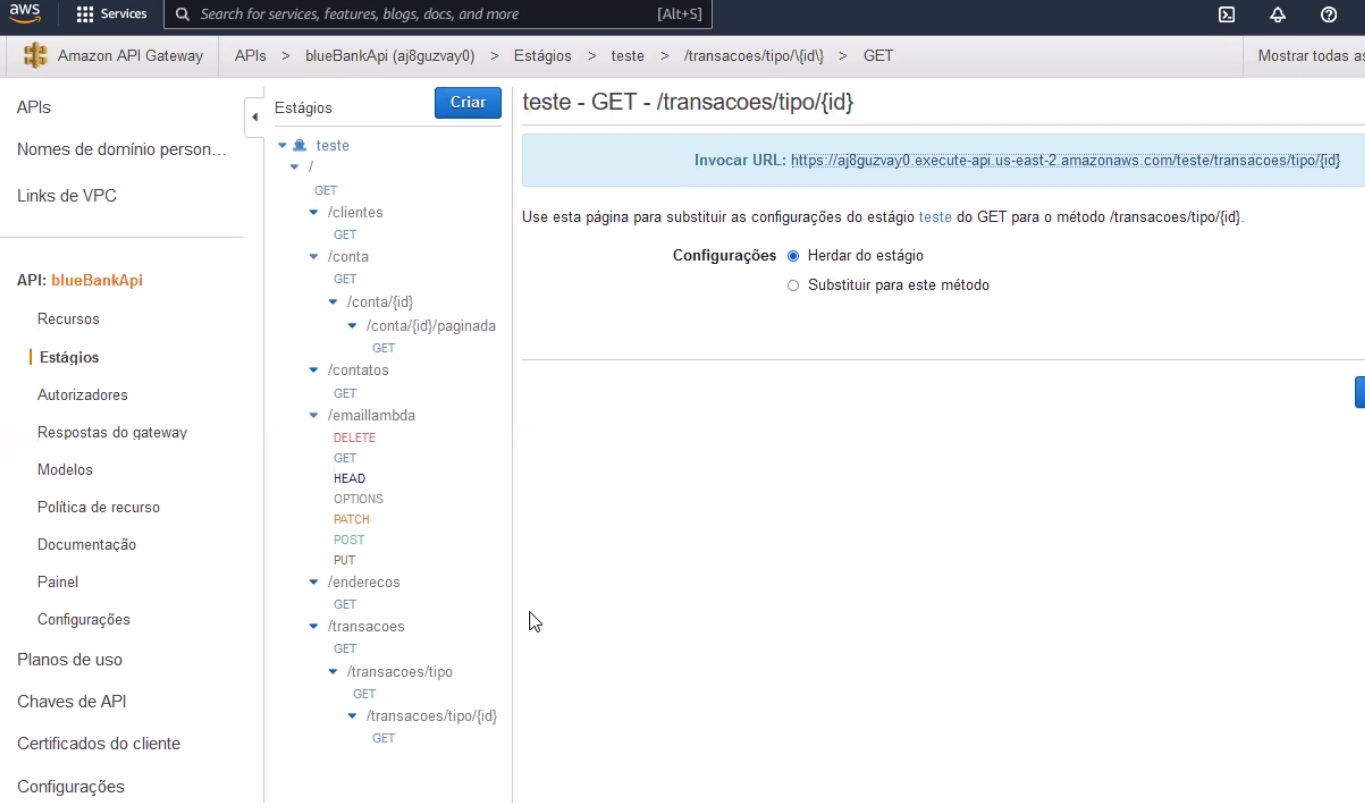Open Painel section
This screenshot has height=808, width=1365.
coord(57,582)
